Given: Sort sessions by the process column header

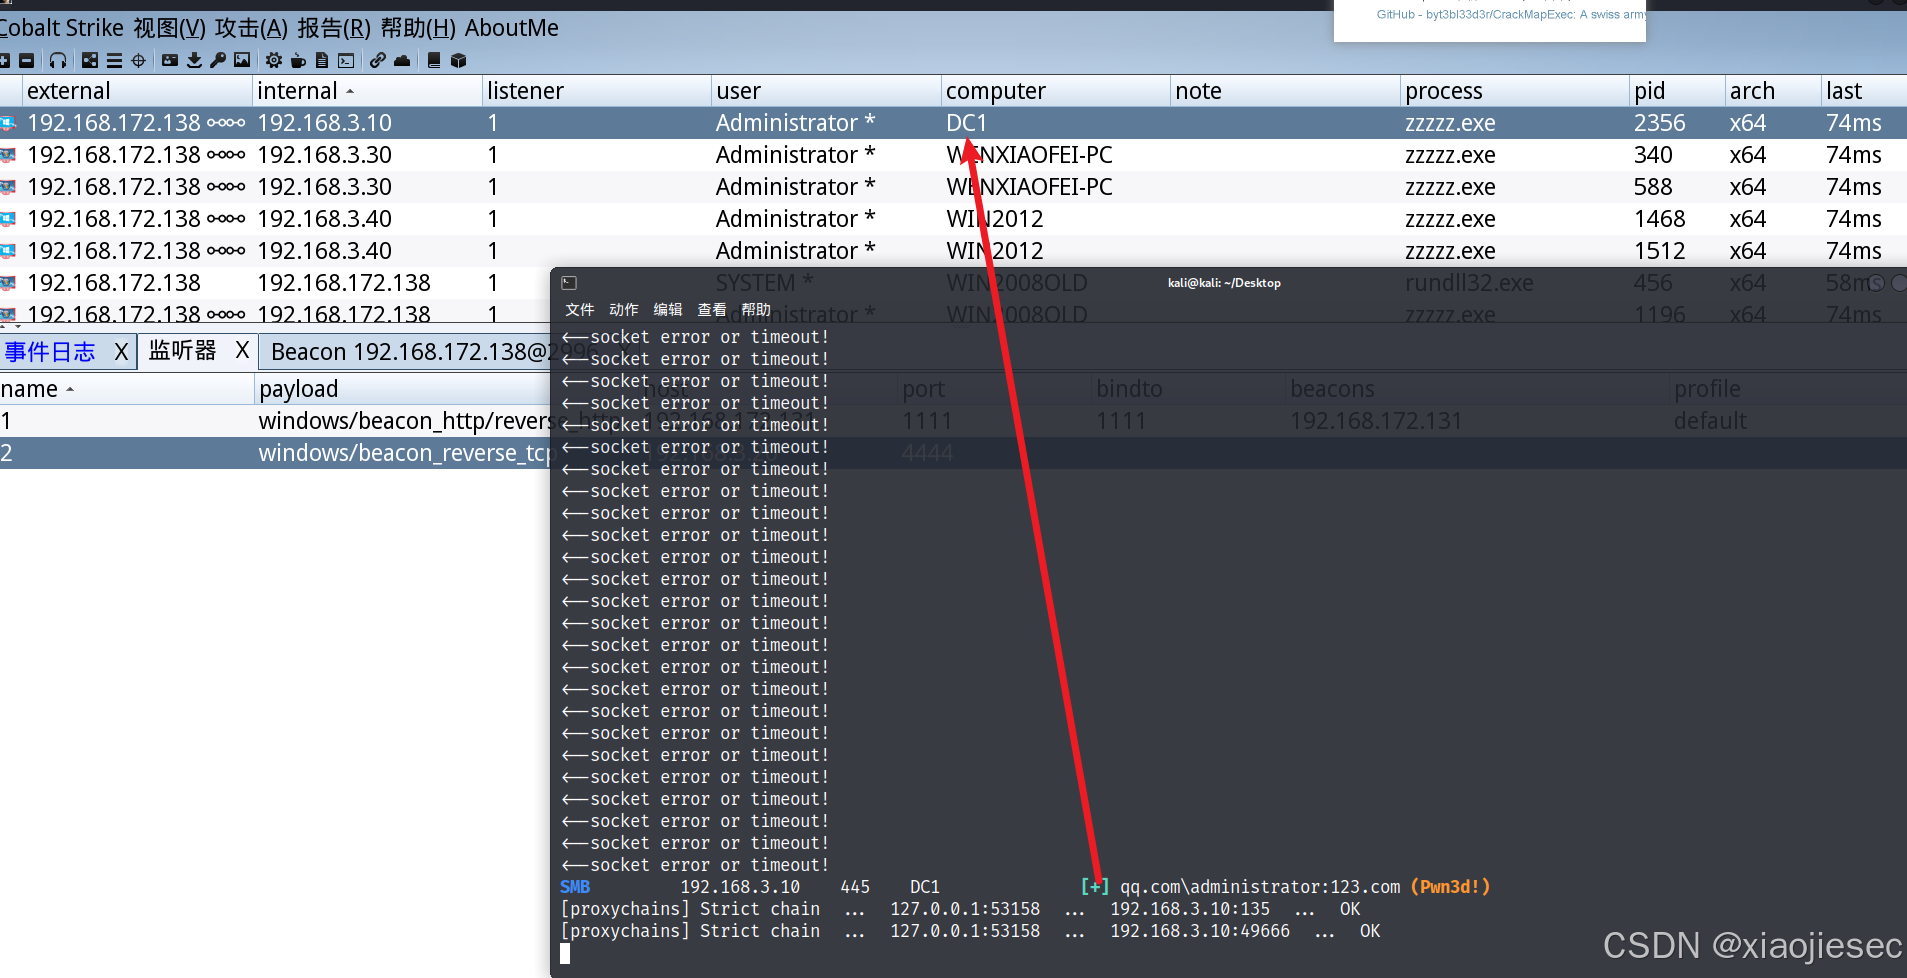Looking at the screenshot, I should coord(1515,91).
